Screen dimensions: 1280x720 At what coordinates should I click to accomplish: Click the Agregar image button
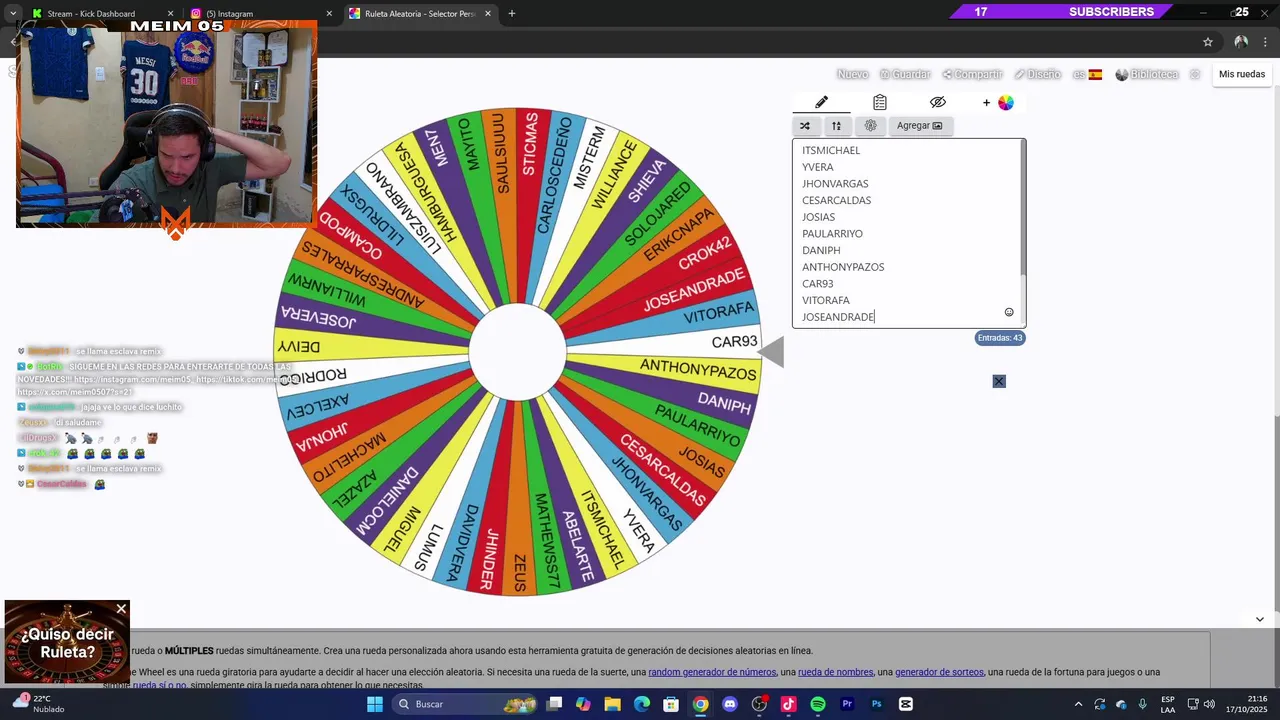(x=920, y=126)
